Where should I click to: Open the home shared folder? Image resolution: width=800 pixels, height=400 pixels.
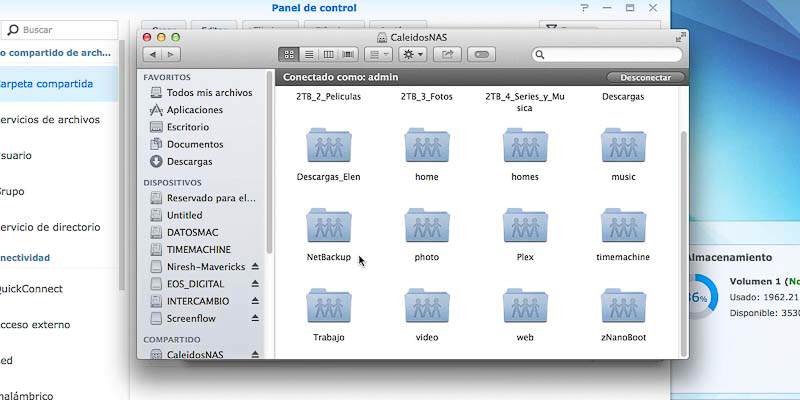pyautogui.click(x=427, y=155)
